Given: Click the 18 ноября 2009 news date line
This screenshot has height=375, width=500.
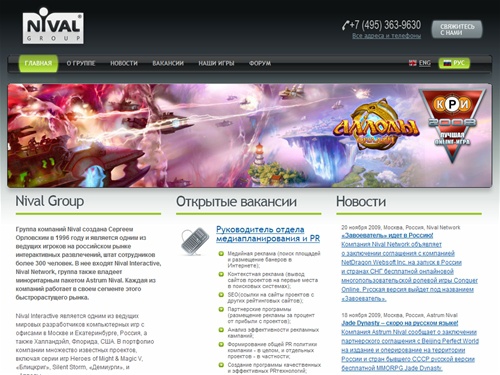Looking at the screenshot, I should 399,315.
